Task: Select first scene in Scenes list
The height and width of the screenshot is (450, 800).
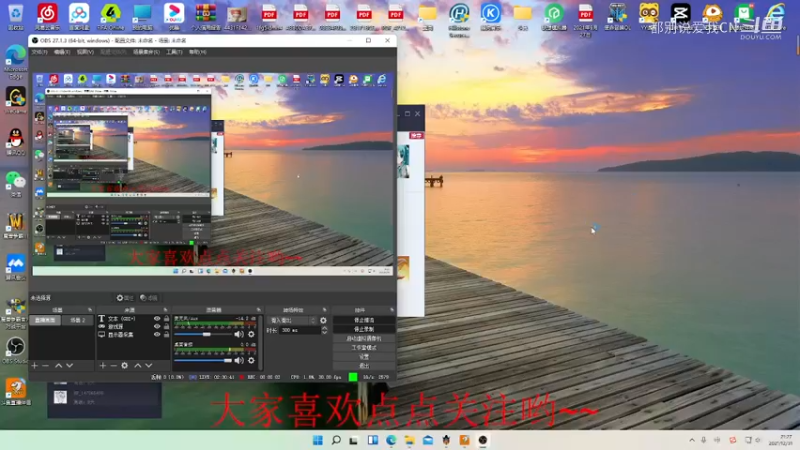Action: click(46, 320)
